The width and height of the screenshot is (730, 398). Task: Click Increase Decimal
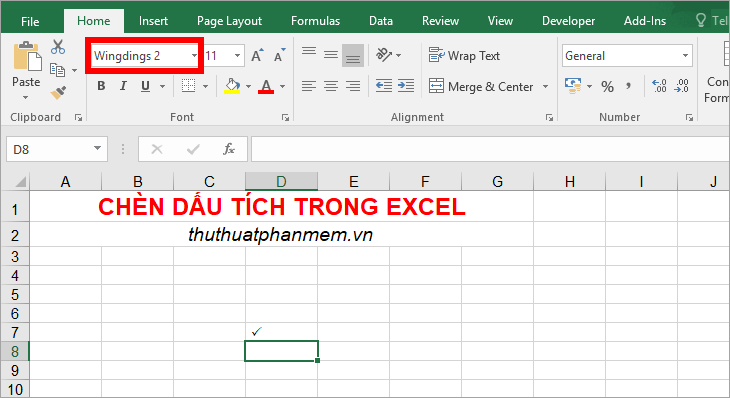pyautogui.click(x=659, y=86)
